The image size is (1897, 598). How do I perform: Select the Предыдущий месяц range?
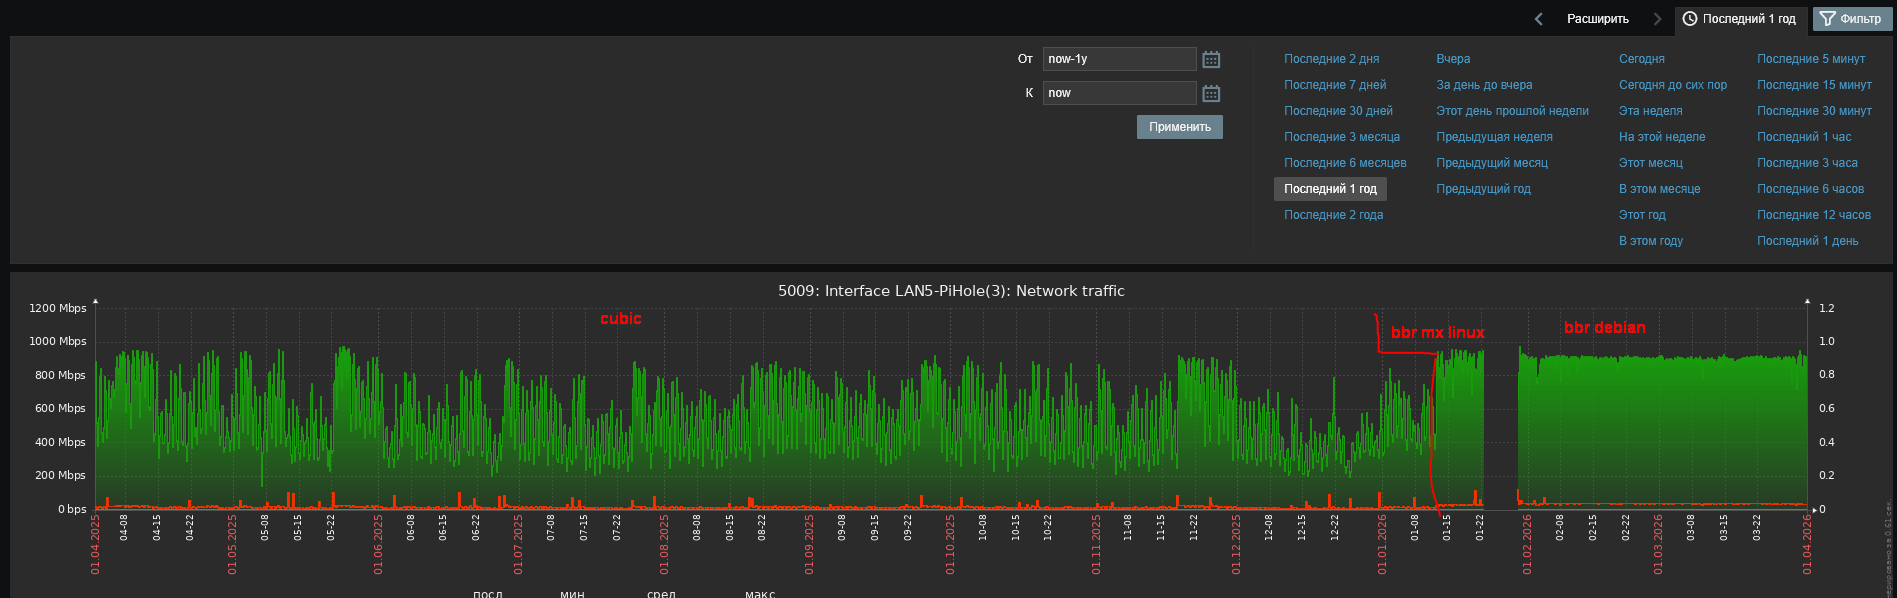click(x=1491, y=163)
